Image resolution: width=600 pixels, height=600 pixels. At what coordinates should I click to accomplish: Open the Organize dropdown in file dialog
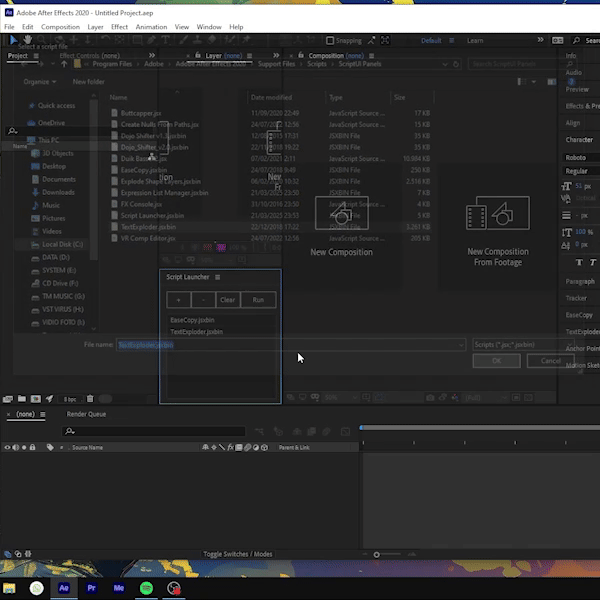pyautogui.click(x=40, y=82)
